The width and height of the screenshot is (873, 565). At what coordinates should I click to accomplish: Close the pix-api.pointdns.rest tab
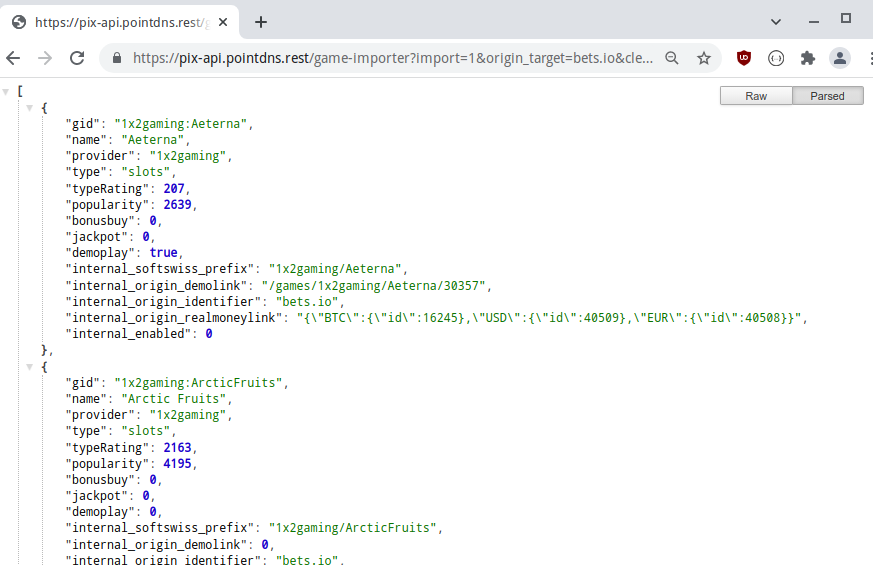[223, 22]
